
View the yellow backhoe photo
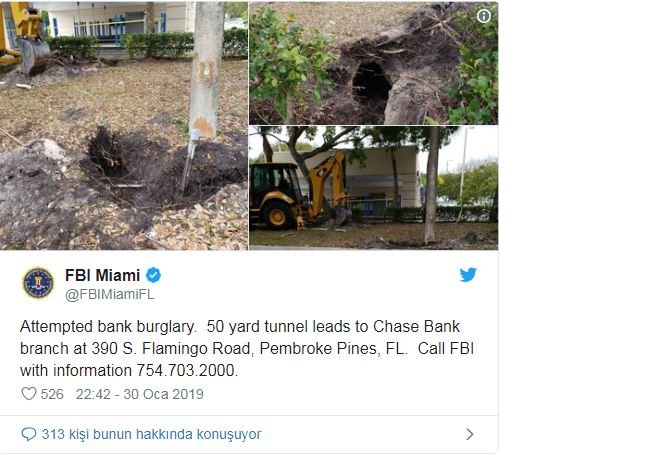[373, 188]
